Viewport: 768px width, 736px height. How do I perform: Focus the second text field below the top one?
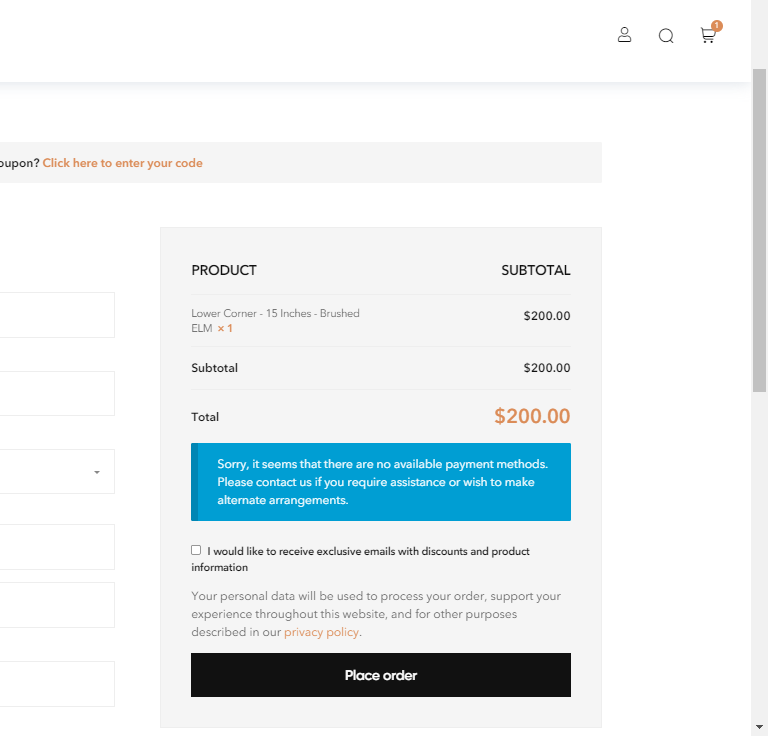pos(56,393)
